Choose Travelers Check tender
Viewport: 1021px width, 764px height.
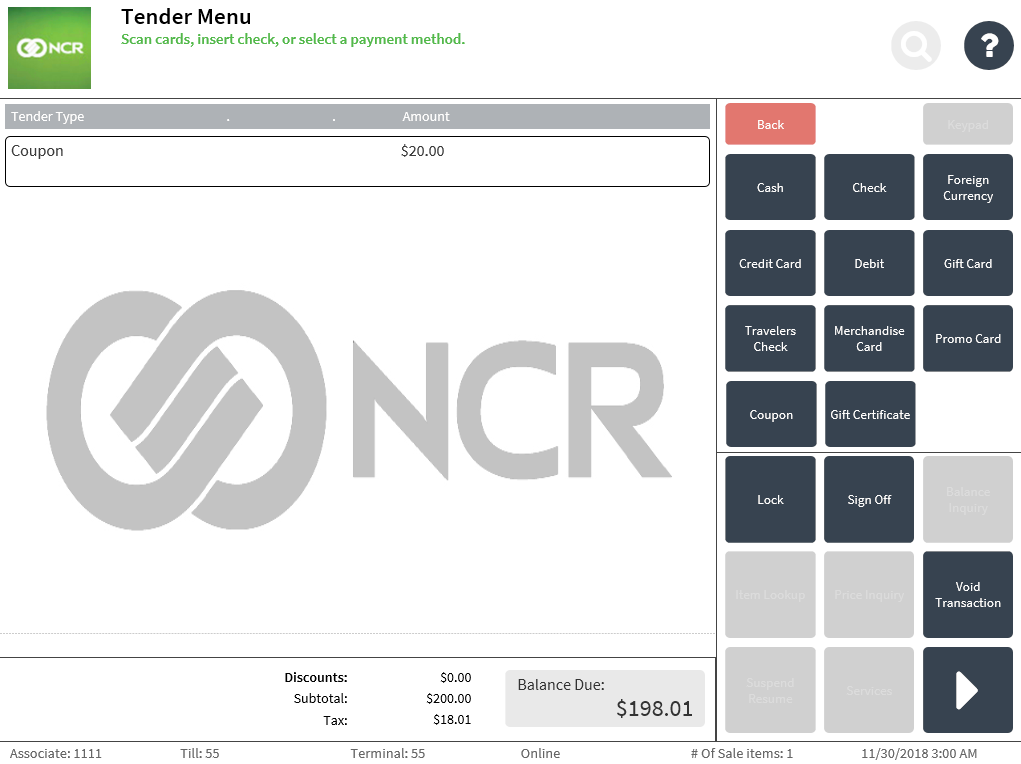click(770, 339)
